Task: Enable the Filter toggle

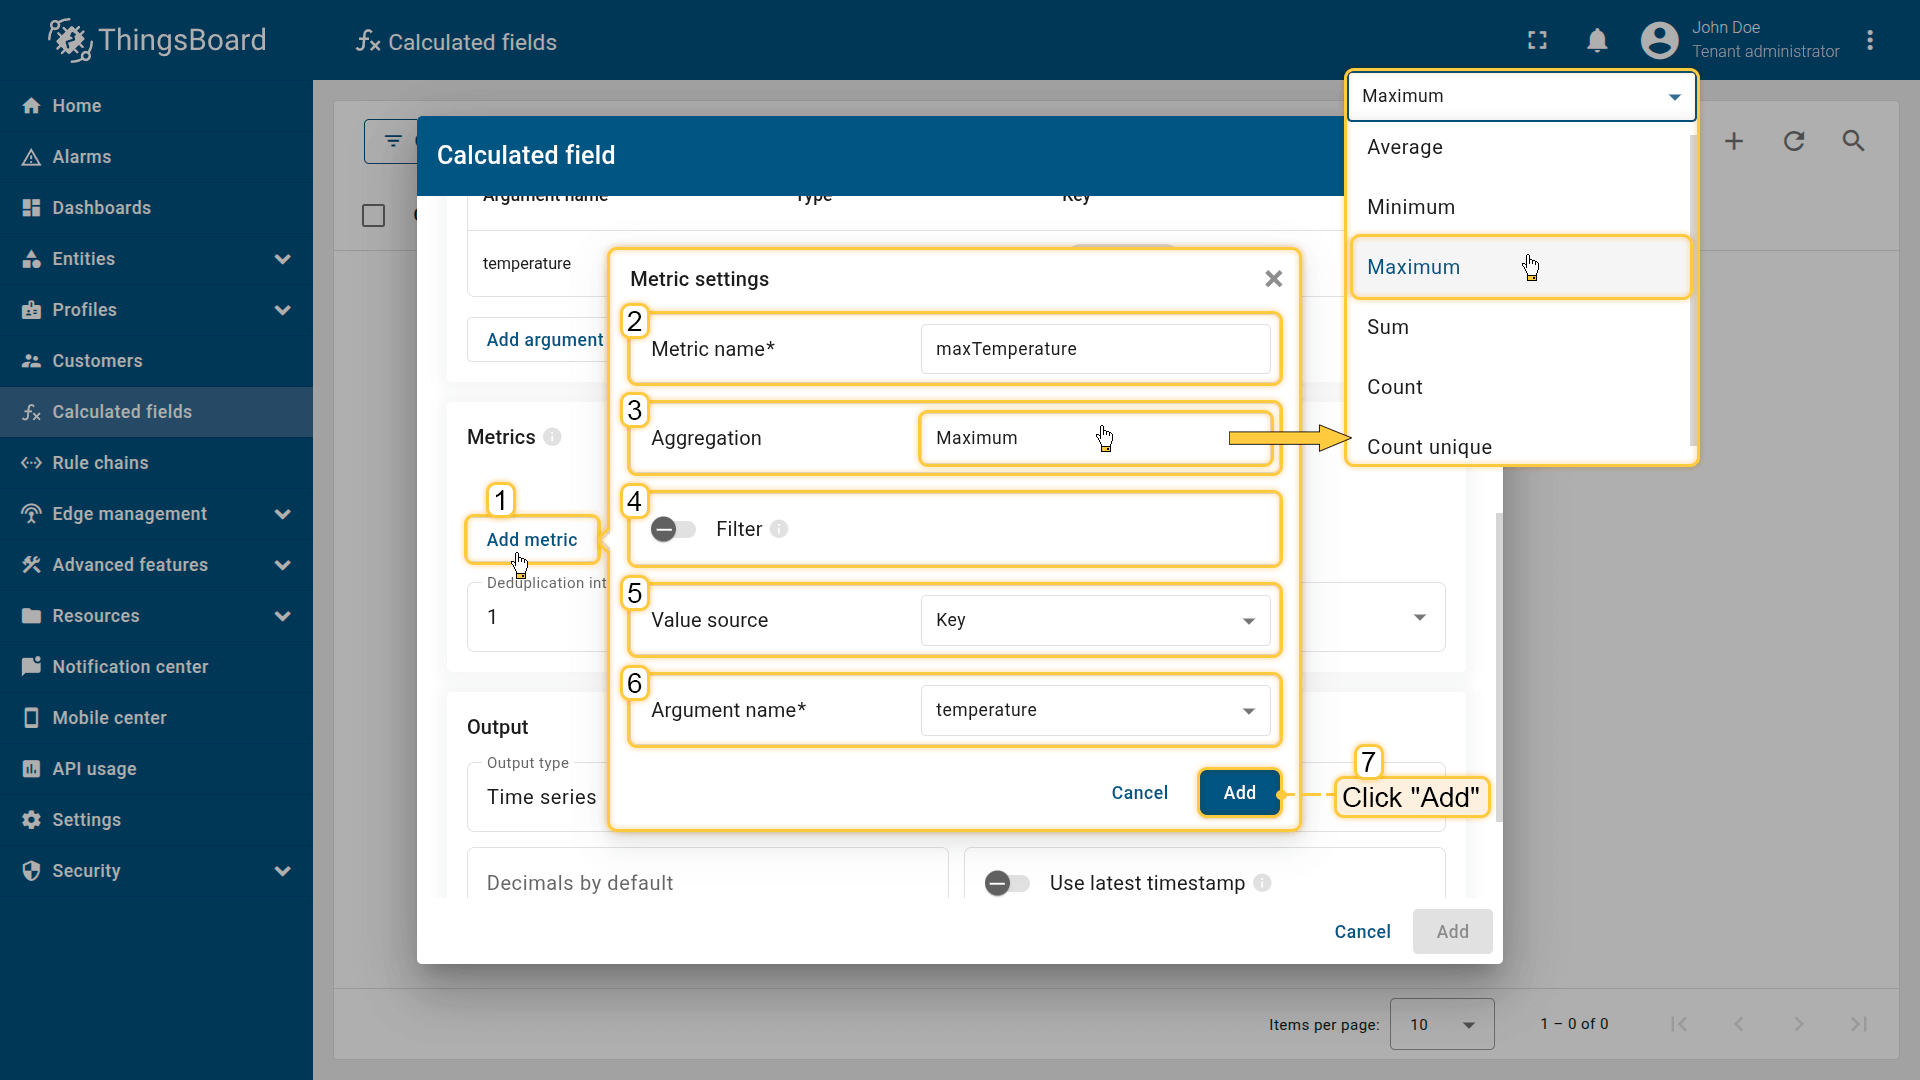Action: pyautogui.click(x=673, y=529)
